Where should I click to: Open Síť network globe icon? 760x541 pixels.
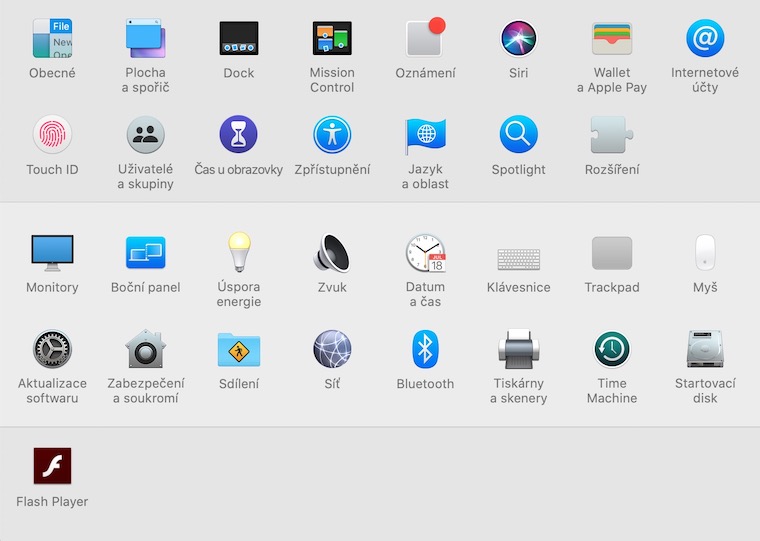coord(332,349)
